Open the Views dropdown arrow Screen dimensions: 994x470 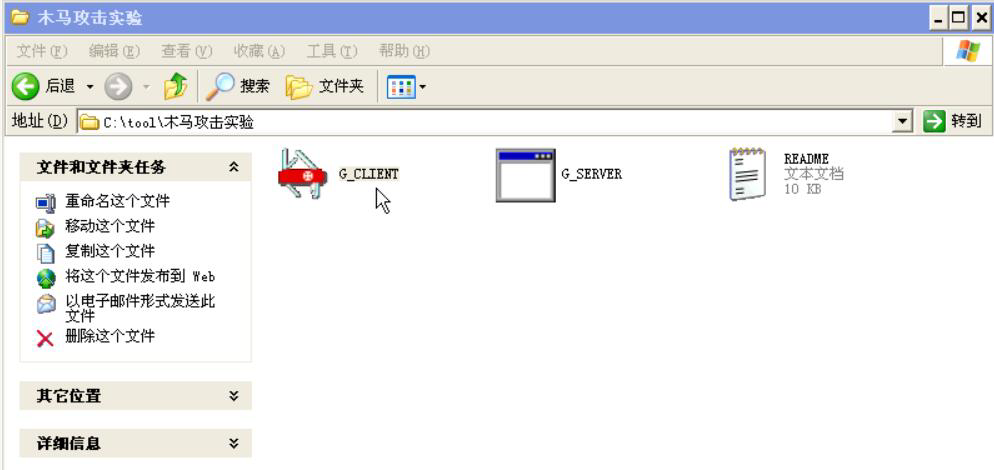pyautogui.click(x=422, y=87)
